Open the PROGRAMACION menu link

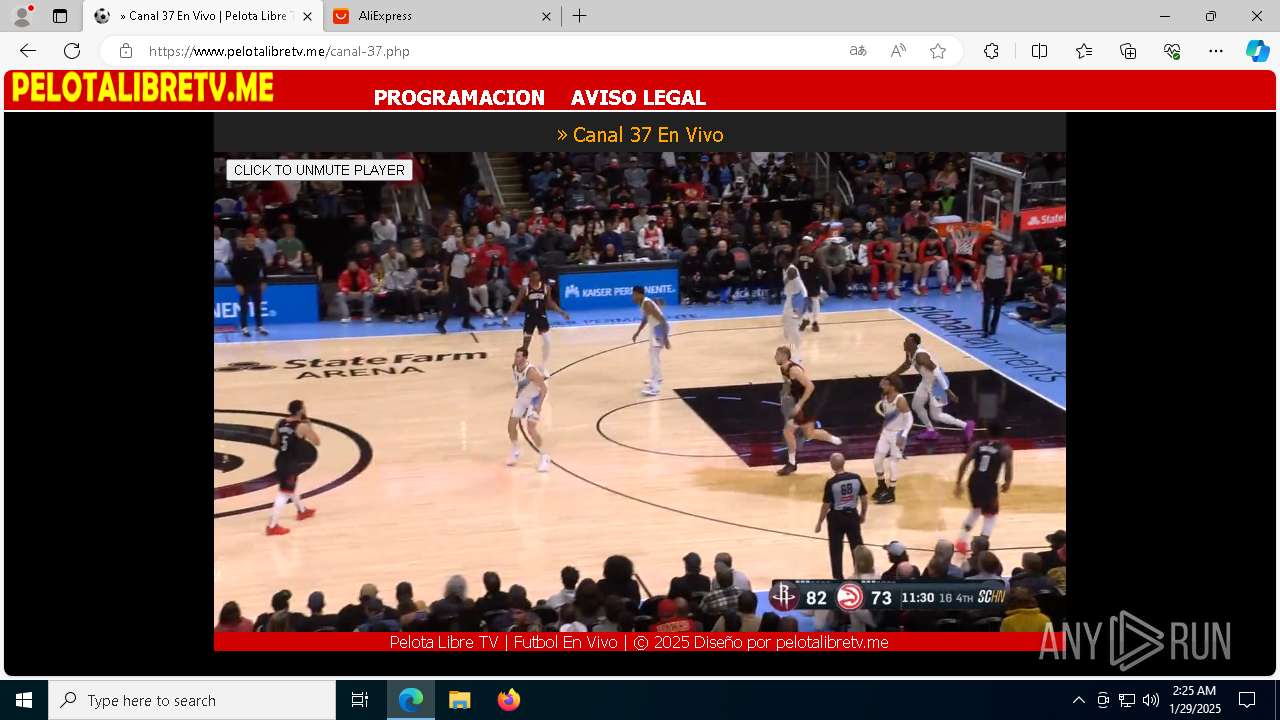pos(459,98)
